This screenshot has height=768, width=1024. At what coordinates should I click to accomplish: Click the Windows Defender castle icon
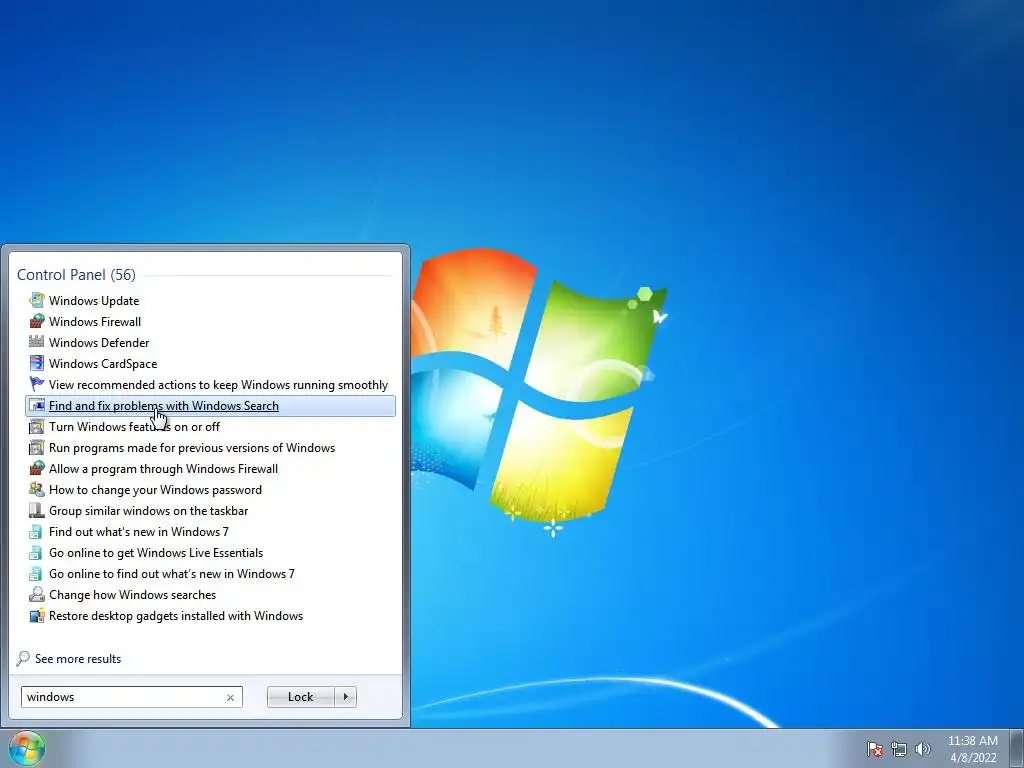(37, 342)
